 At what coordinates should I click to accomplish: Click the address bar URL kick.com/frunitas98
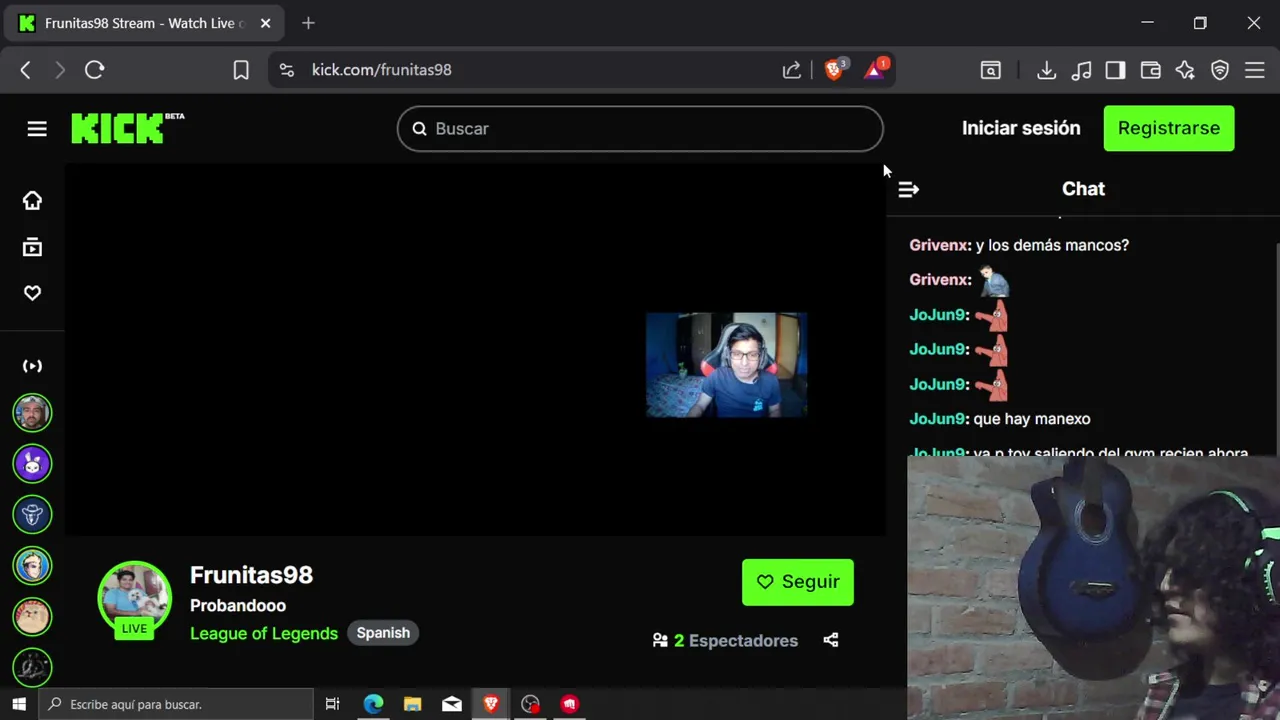(381, 70)
